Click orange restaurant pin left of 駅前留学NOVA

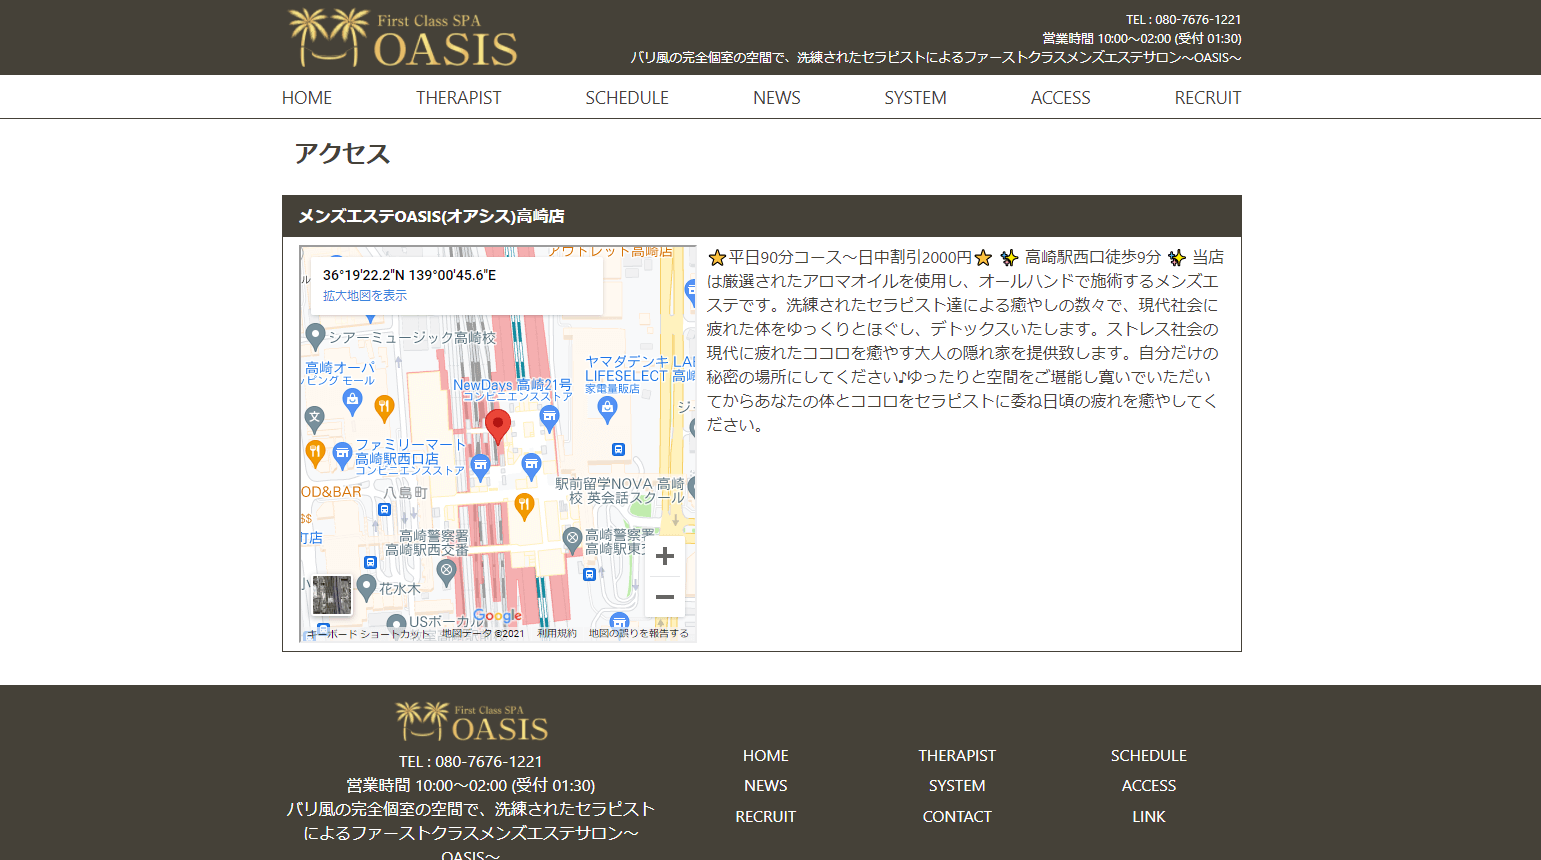point(524,506)
